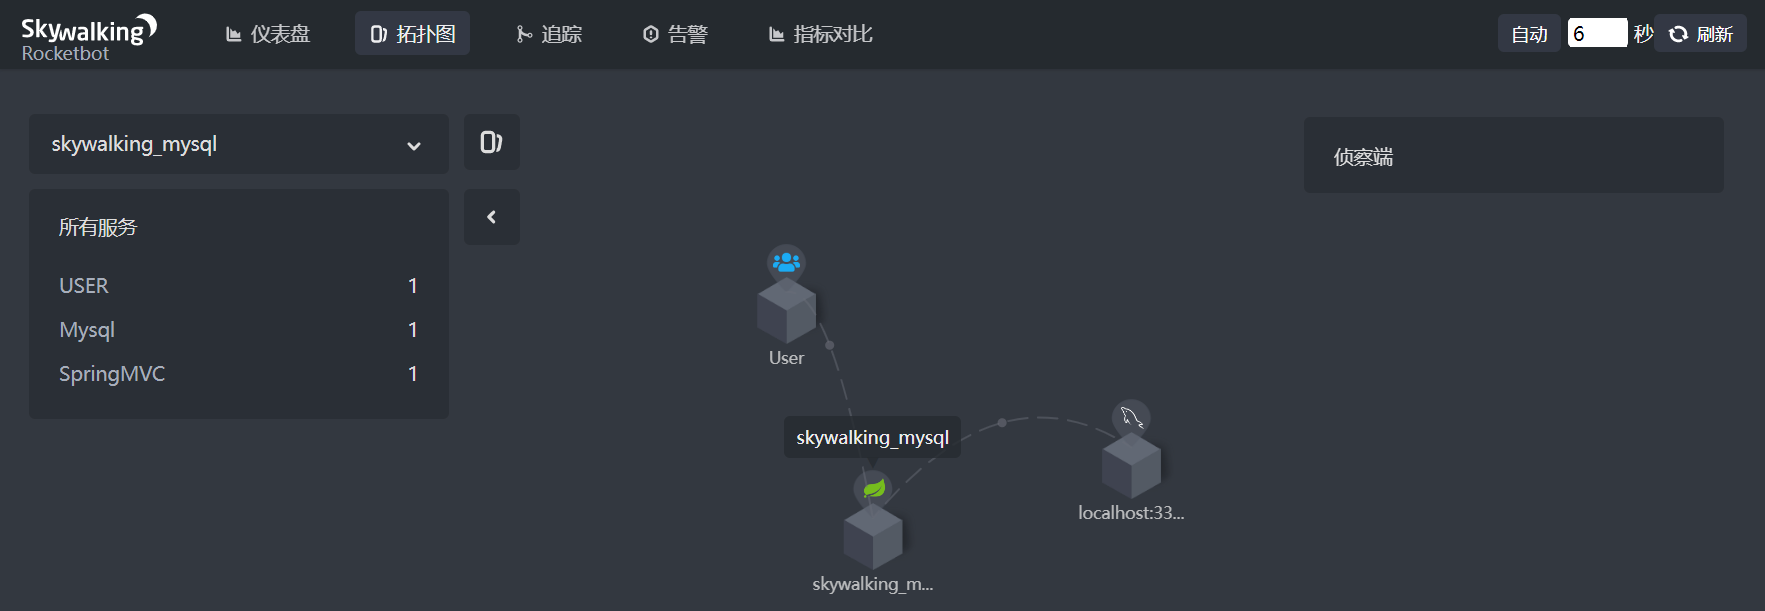Click the User node cube in topology
The height and width of the screenshot is (611, 1765).
click(787, 310)
